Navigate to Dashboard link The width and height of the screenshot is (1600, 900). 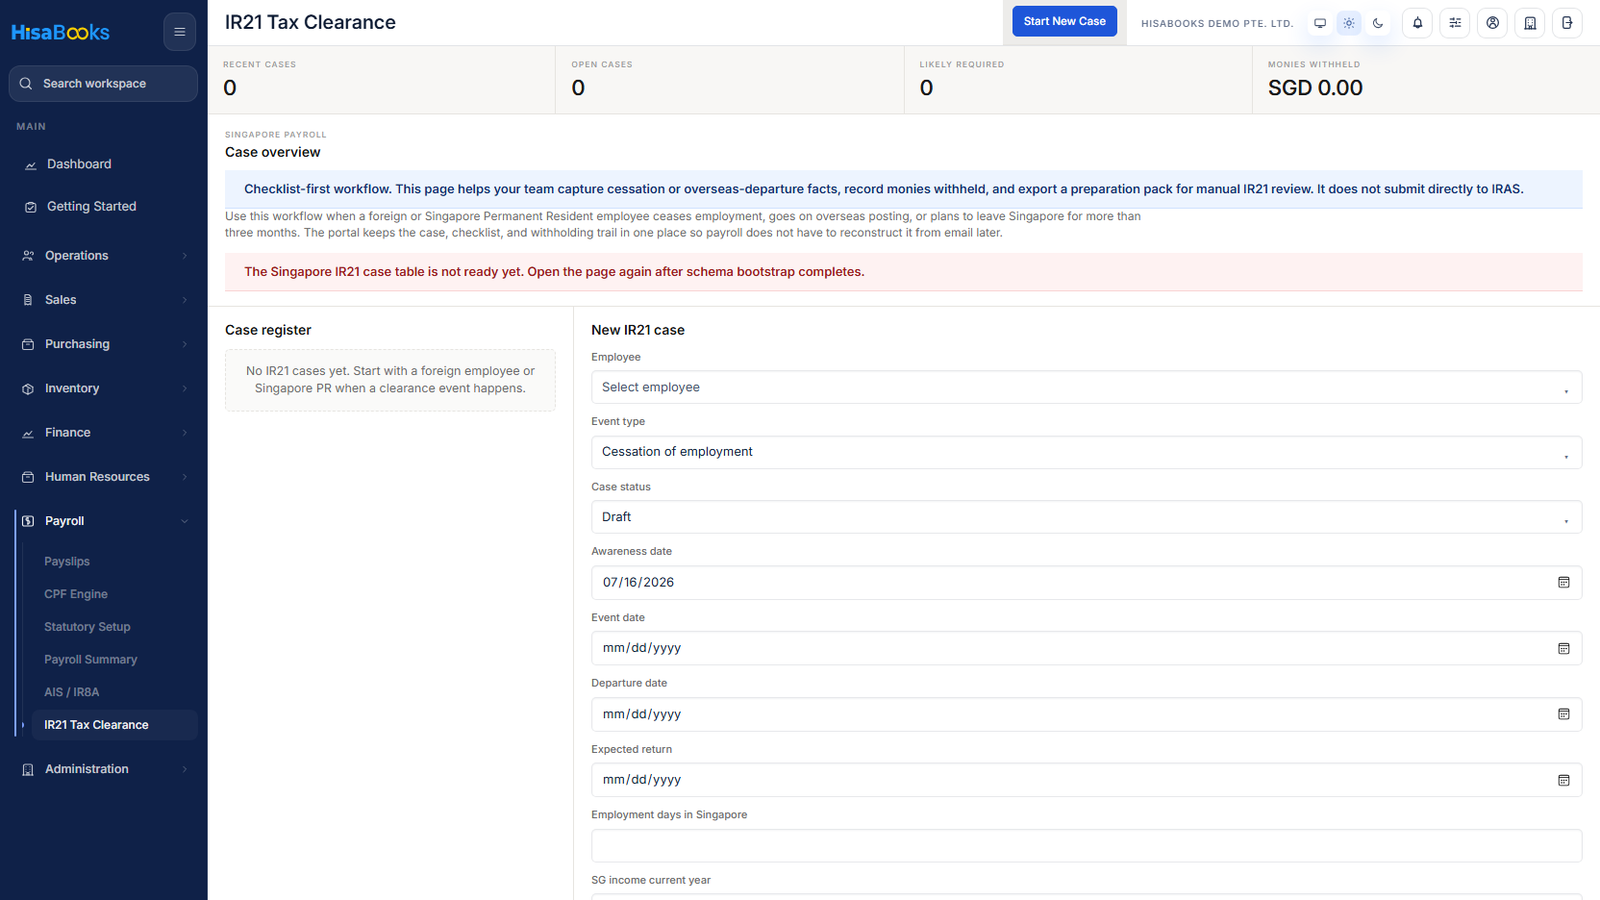(79, 164)
